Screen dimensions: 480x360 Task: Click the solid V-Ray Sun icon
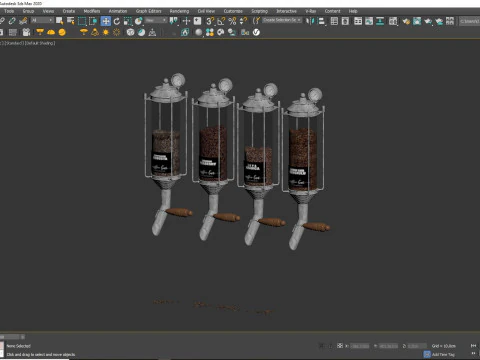tap(106, 32)
